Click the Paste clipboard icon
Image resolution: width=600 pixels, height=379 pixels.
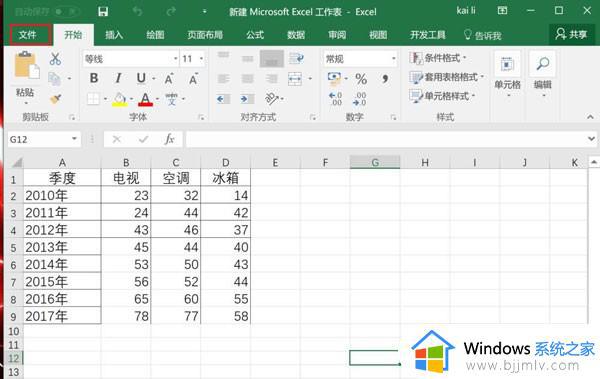26,65
